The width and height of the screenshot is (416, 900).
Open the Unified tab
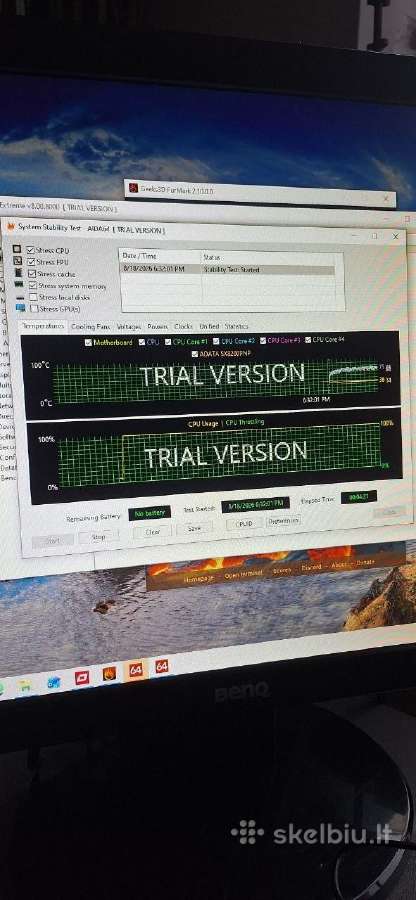pos(209,326)
